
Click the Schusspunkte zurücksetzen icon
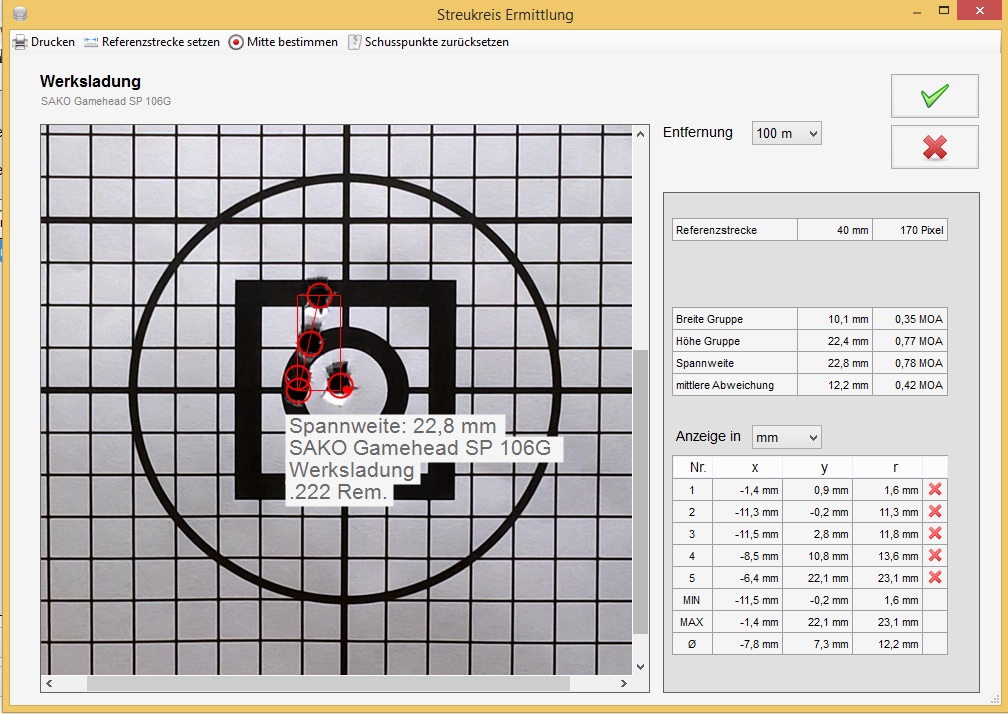[354, 42]
